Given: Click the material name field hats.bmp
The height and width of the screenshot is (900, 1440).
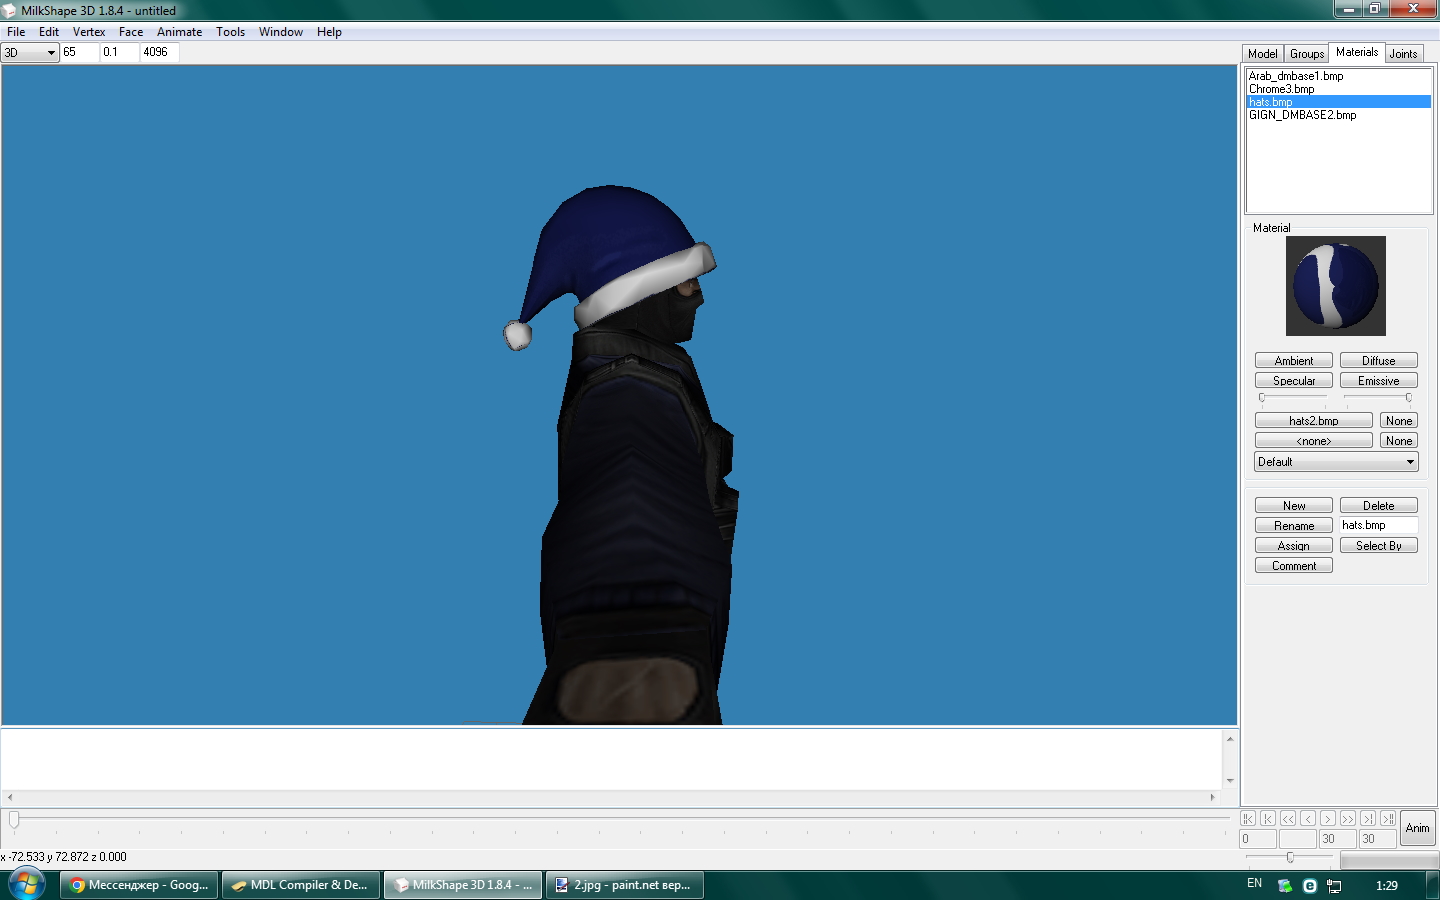Looking at the screenshot, I should [1379, 526].
